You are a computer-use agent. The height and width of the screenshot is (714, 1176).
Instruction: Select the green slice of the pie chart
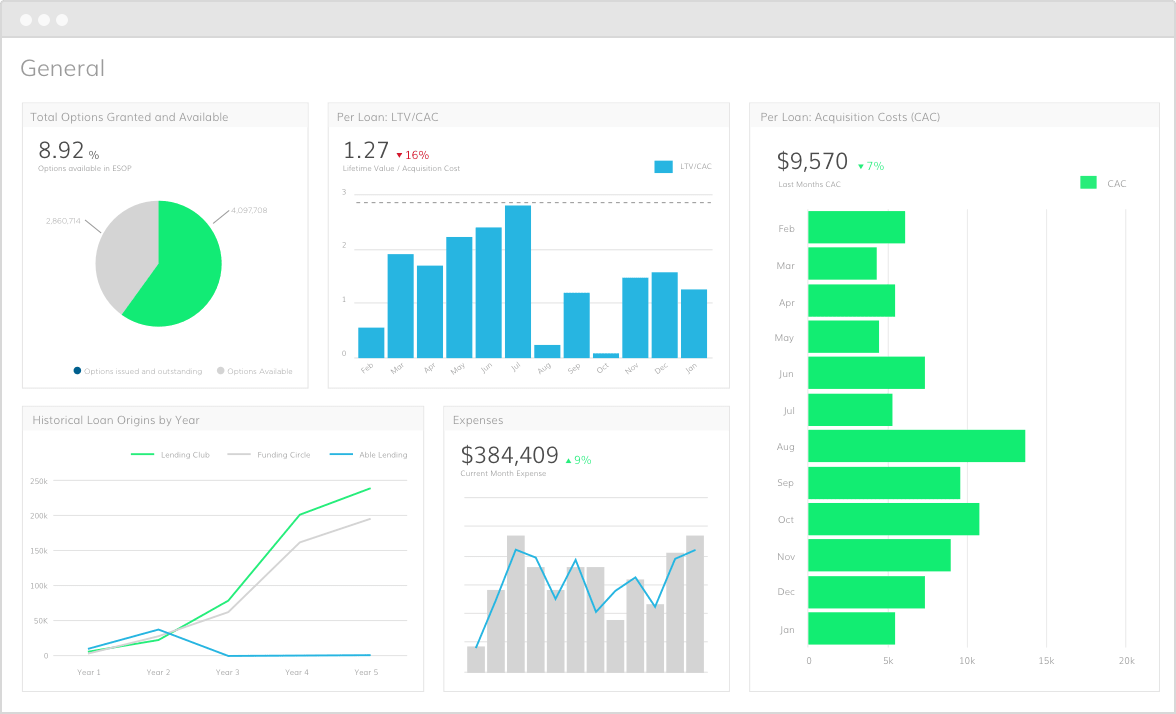(x=185, y=265)
